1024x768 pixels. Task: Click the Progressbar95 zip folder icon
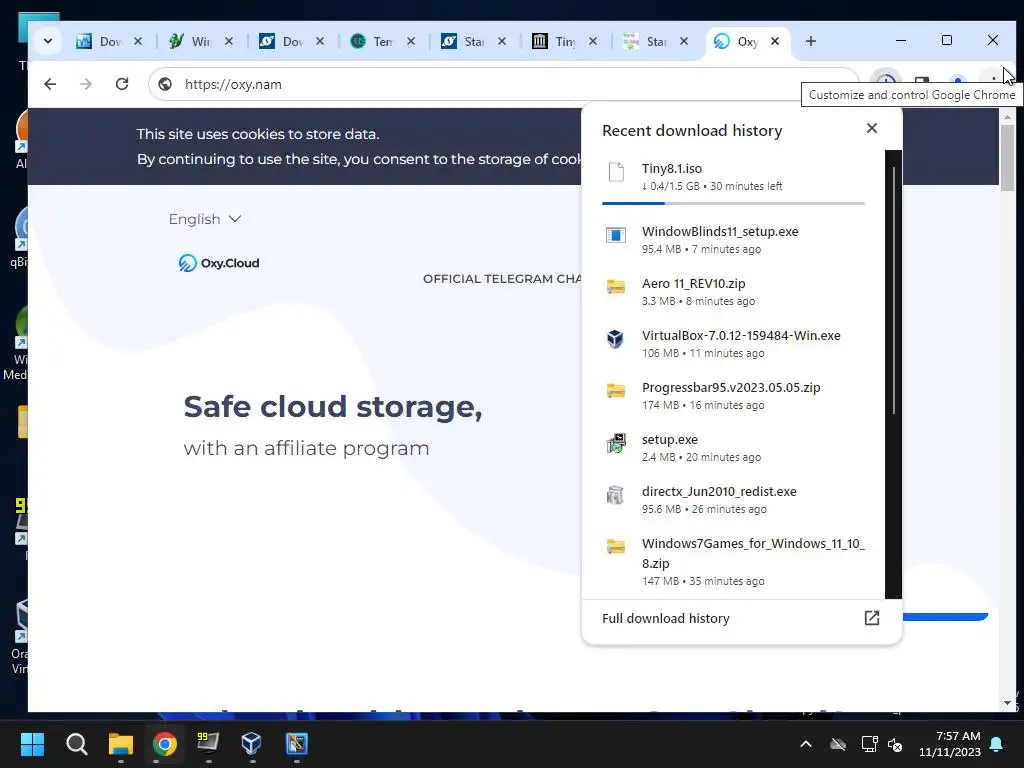click(616, 391)
